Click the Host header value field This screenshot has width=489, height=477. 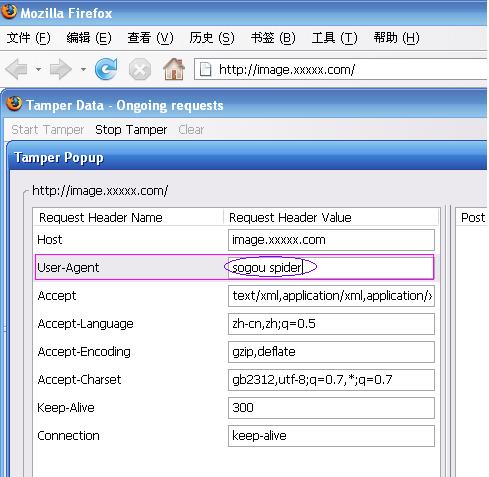tap(331, 240)
